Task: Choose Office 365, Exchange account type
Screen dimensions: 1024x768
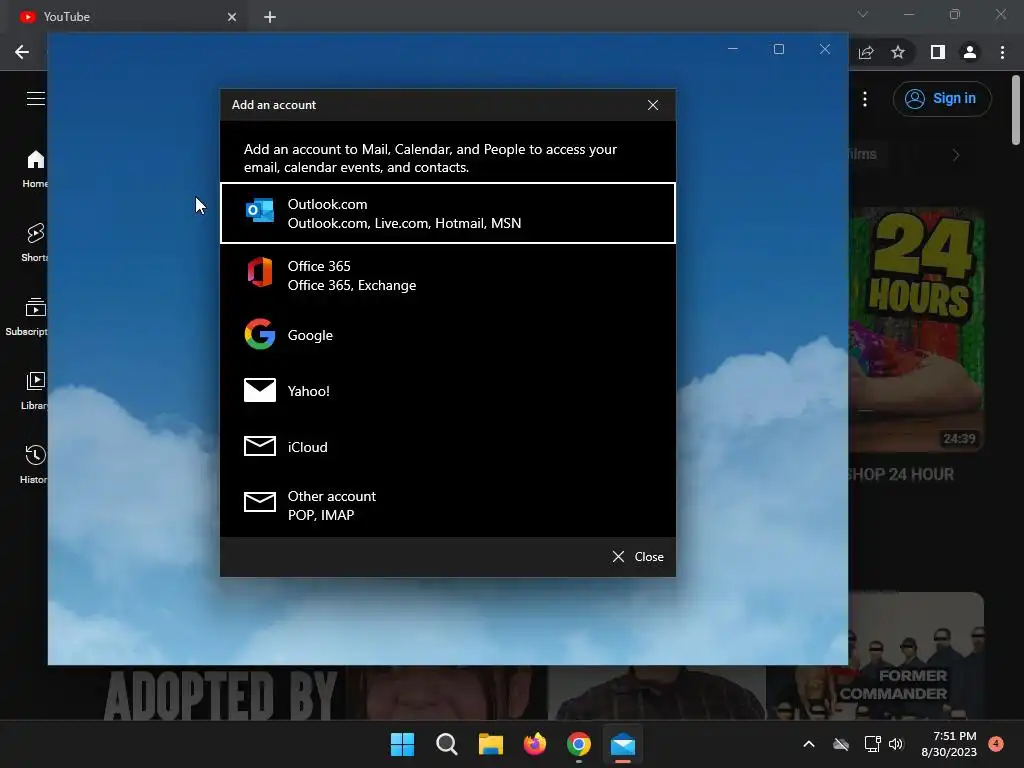Action: pos(448,275)
